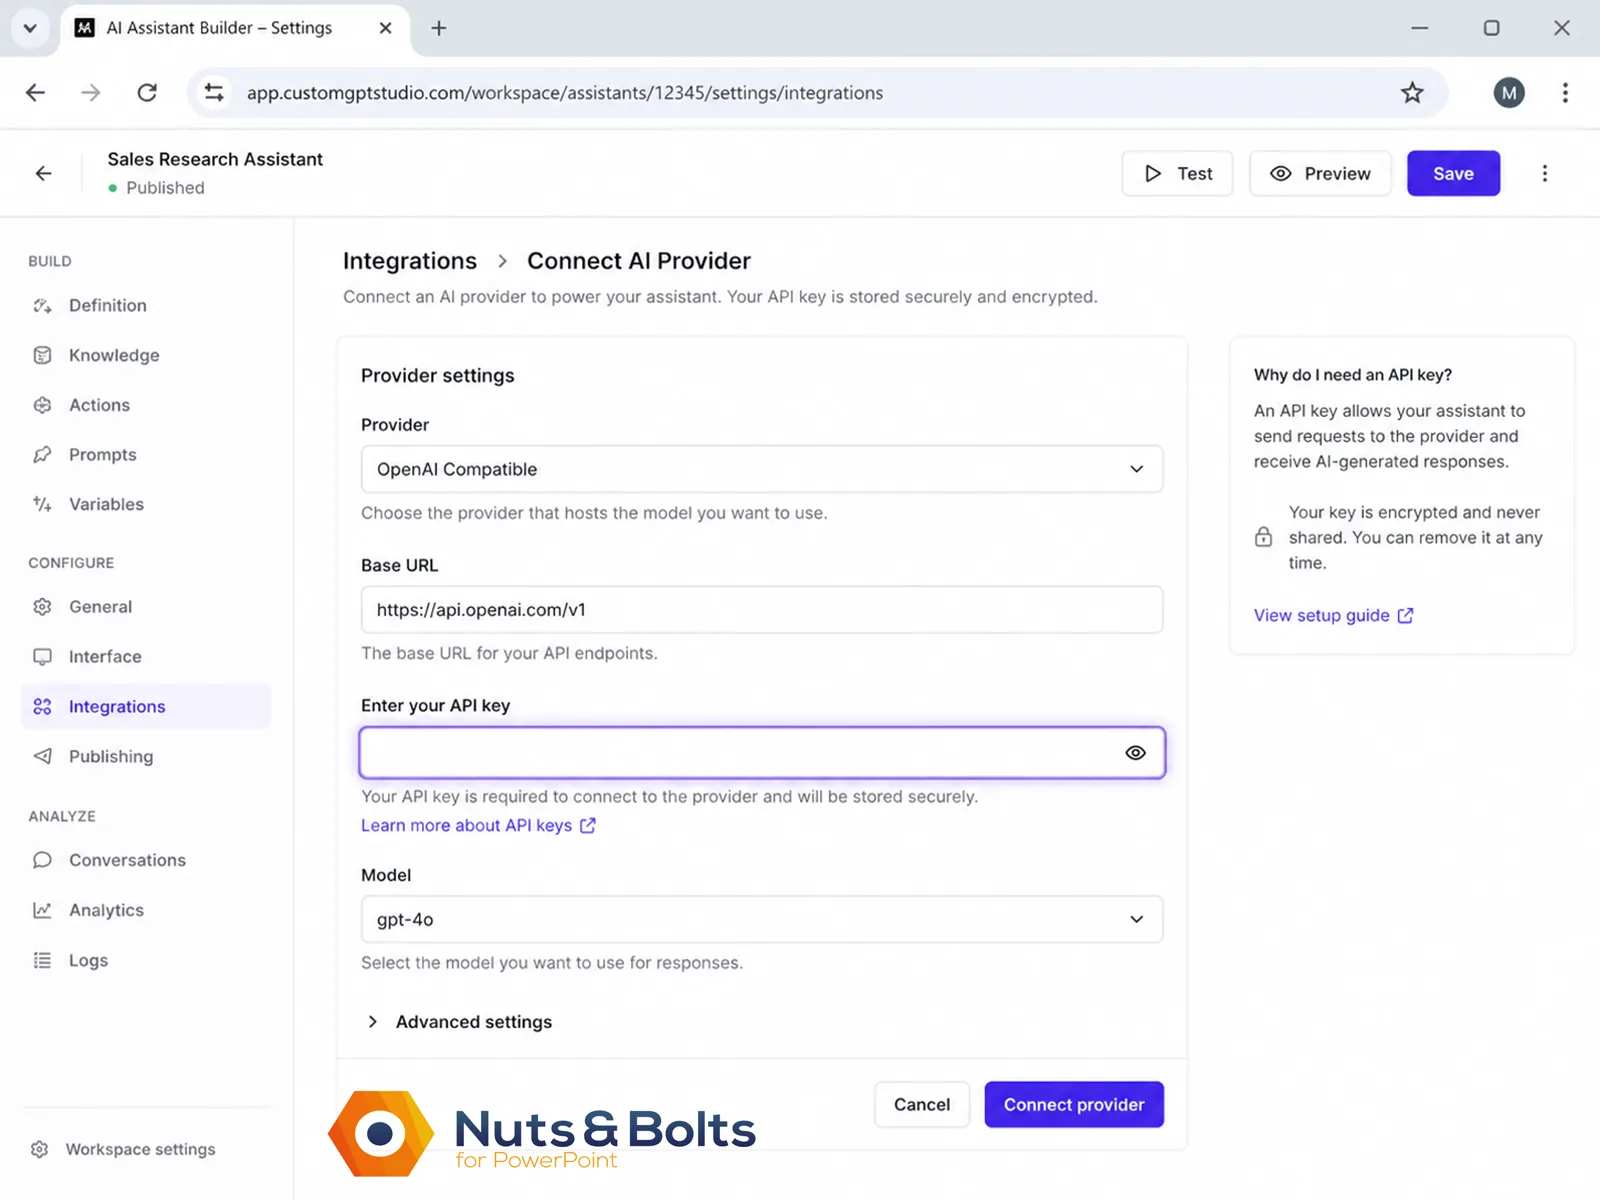Image resolution: width=1600 pixels, height=1200 pixels.
Task: Click the Prompts pen icon
Action: (42, 455)
